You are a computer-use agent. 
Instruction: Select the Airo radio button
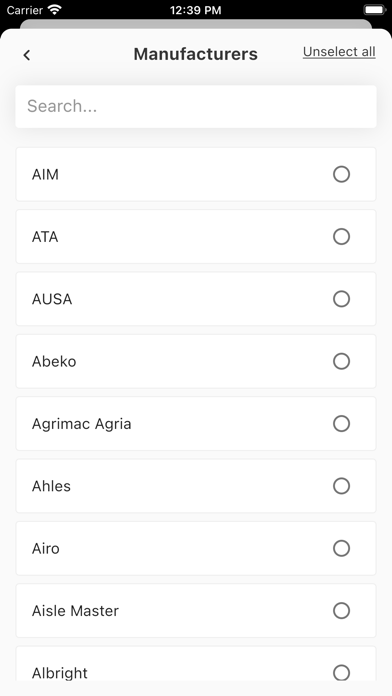point(341,549)
